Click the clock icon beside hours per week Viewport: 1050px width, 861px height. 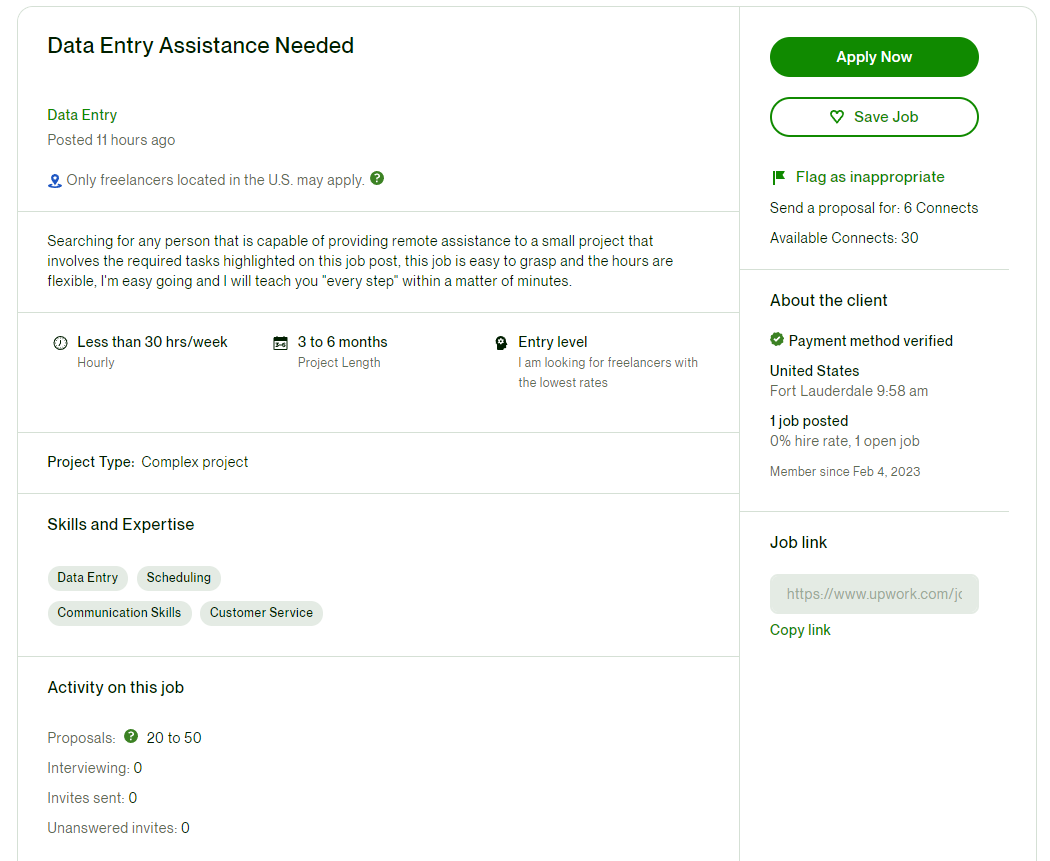(x=60, y=343)
